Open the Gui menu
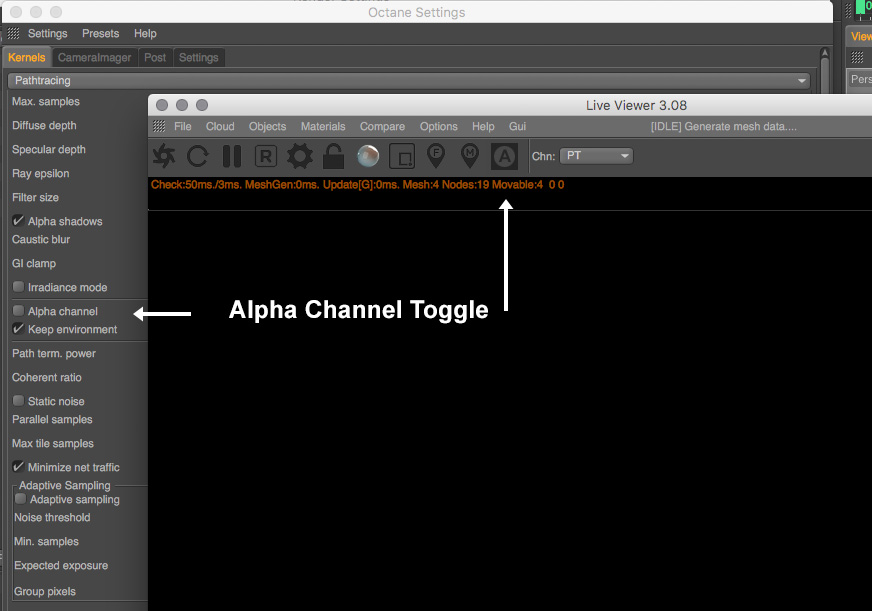Viewport: 872px width, 611px height. point(517,126)
